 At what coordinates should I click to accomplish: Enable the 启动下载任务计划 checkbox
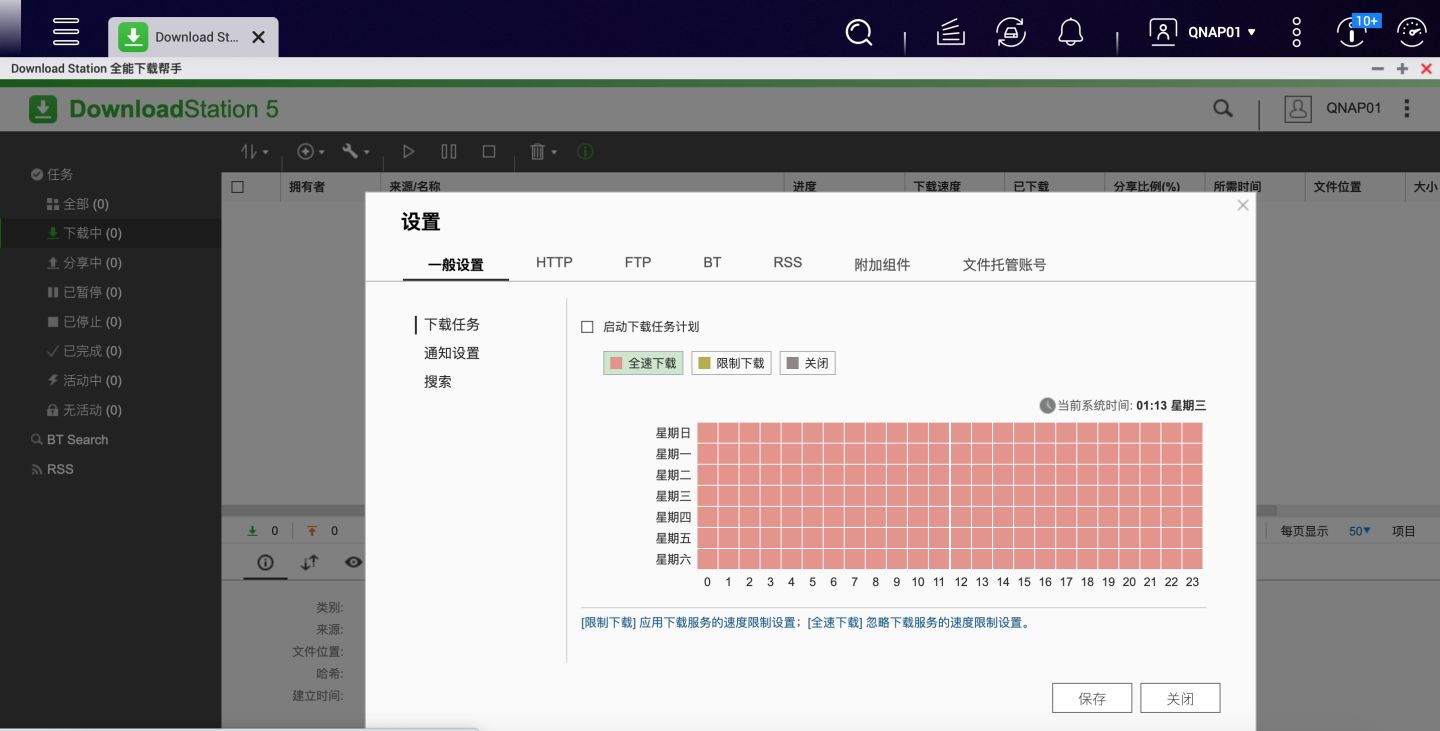[587, 326]
